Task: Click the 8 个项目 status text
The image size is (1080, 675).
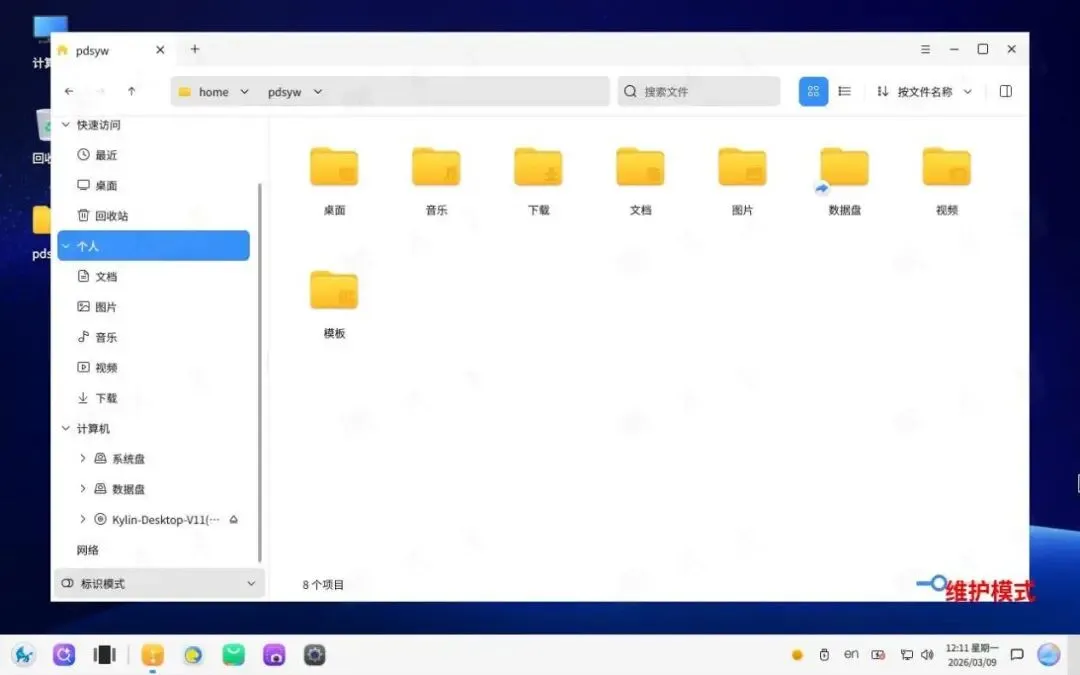Action: point(323,585)
